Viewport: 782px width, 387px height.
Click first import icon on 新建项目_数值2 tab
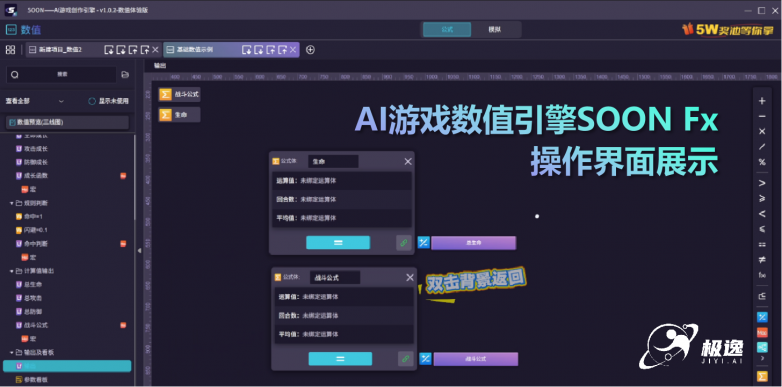point(109,49)
